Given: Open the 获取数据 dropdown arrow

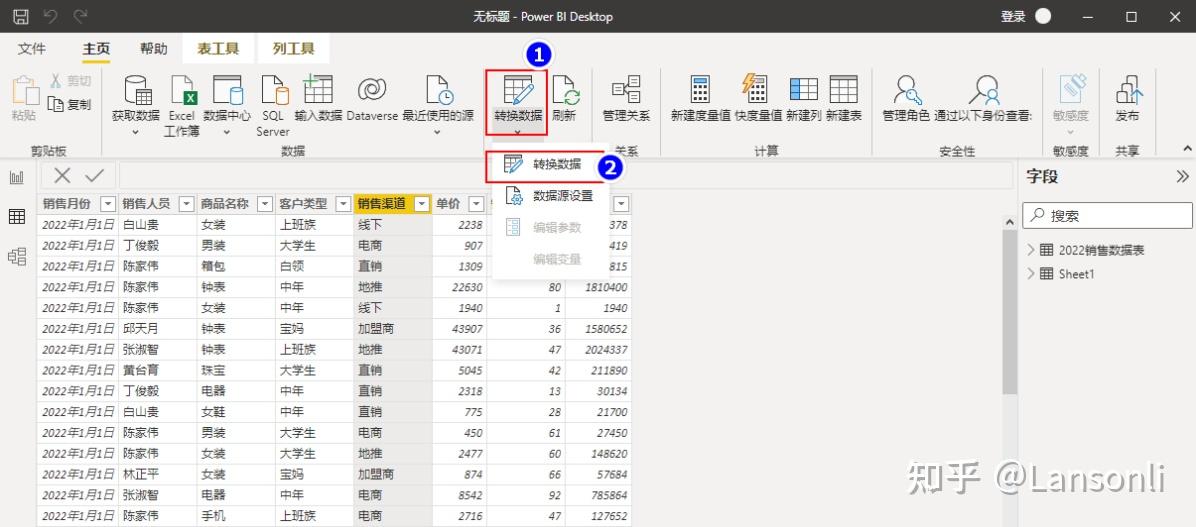Looking at the screenshot, I should coord(136,132).
